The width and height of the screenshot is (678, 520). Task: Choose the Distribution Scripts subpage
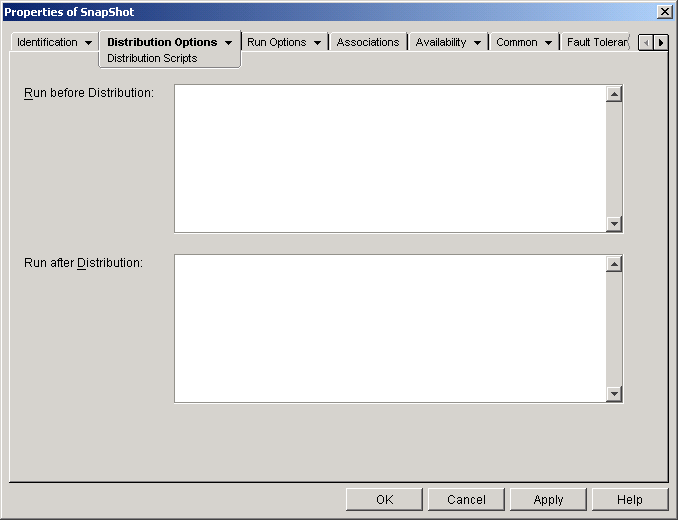pyautogui.click(x=152, y=58)
